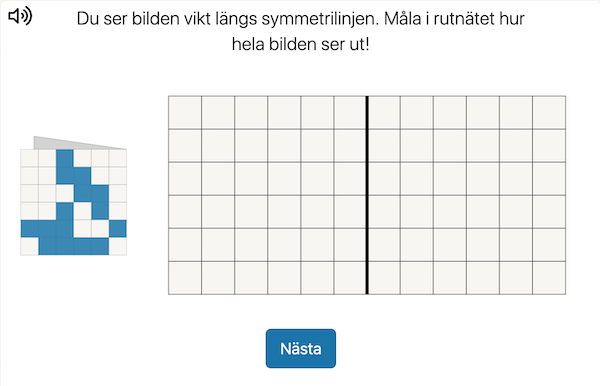The height and width of the screenshot is (386, 600).
Task: Paint the bottom-left cell of the grid
Action: pos(185,278)
